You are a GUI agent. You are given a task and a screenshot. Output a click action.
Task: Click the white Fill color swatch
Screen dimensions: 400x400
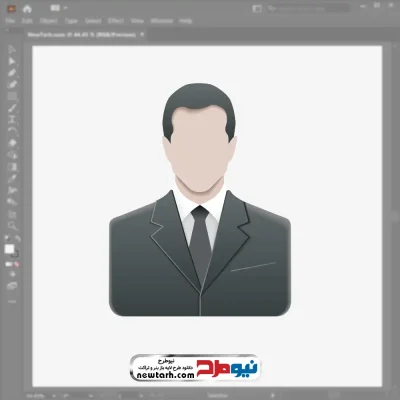pos(9,249)
